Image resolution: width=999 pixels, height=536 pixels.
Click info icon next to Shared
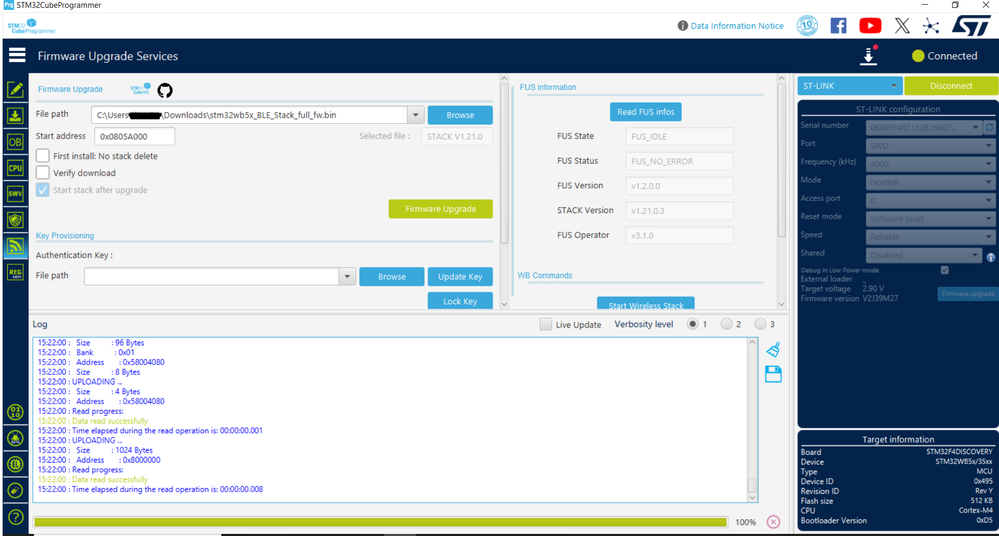pyautogui.click(x=991, y=257)
